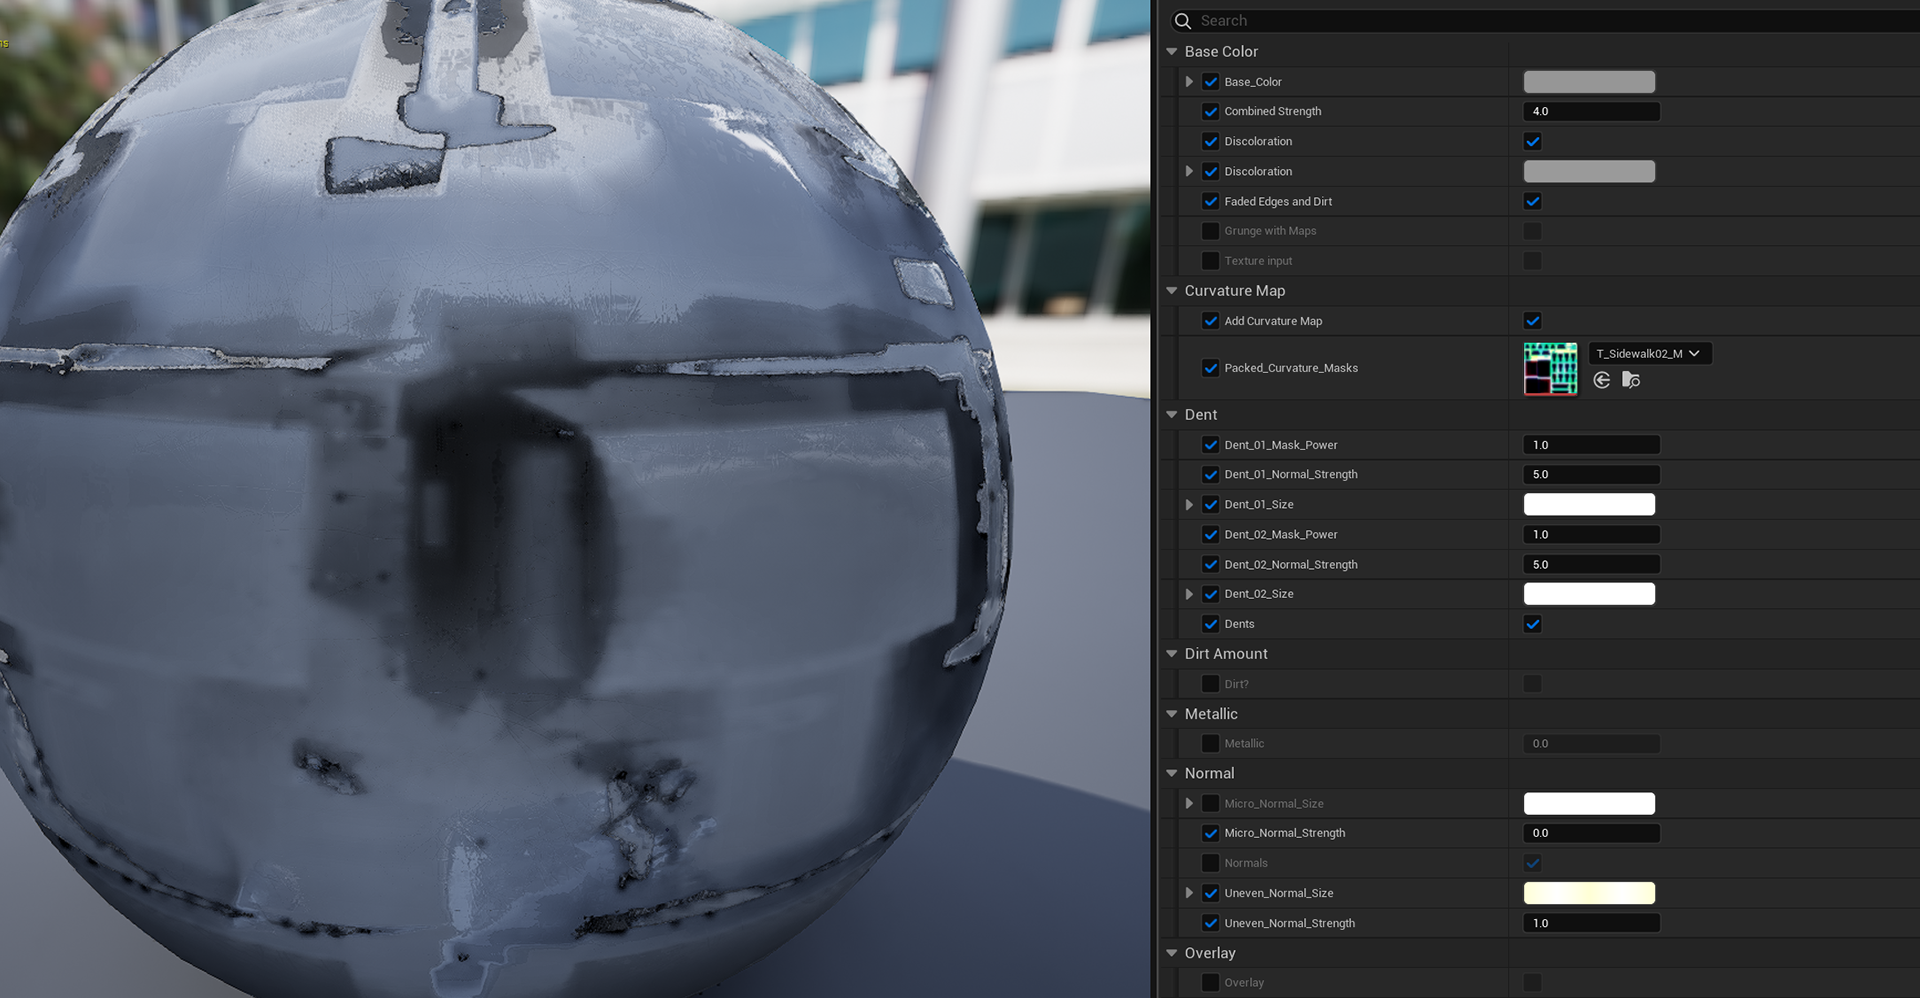
Task: Open the Uneven_Normal_Size cream color swatch
Action: point(1589,893)
